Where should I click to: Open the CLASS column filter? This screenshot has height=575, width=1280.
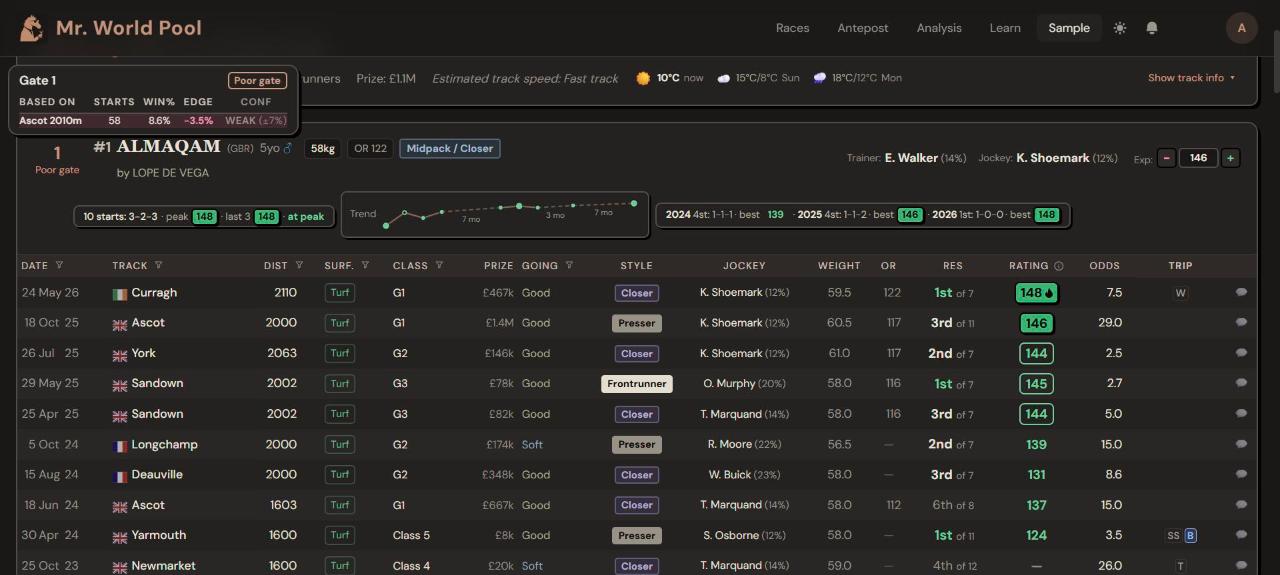coord(439,266)
